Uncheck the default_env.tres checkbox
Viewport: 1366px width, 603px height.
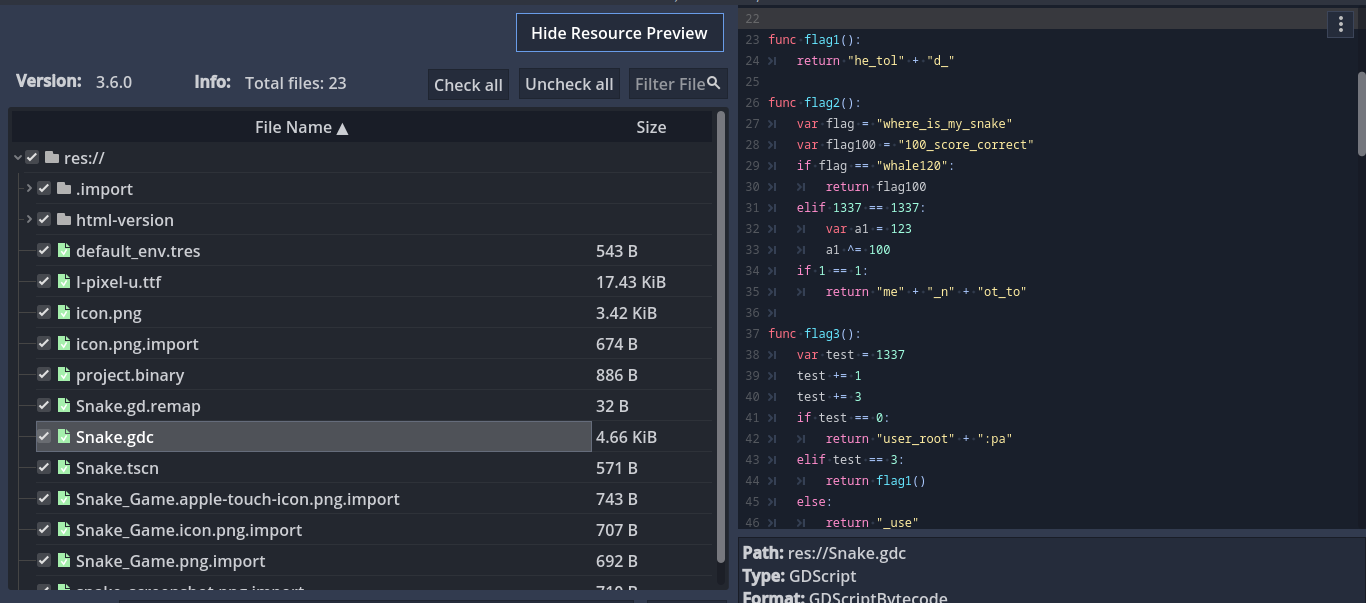[44, 251]
